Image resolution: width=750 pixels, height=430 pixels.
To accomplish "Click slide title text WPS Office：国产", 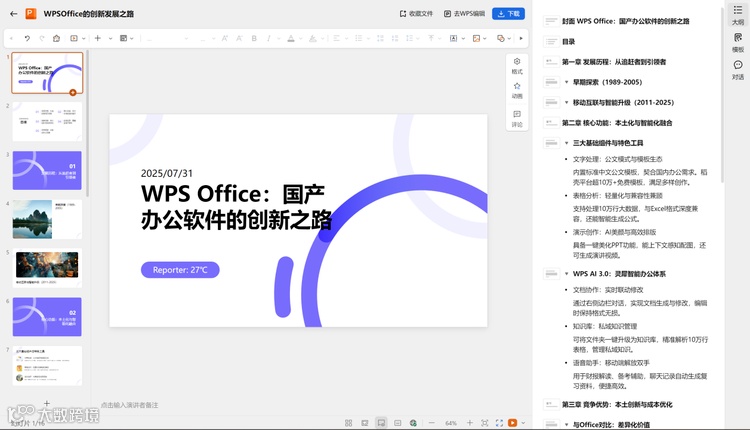I will coord(233,194).
